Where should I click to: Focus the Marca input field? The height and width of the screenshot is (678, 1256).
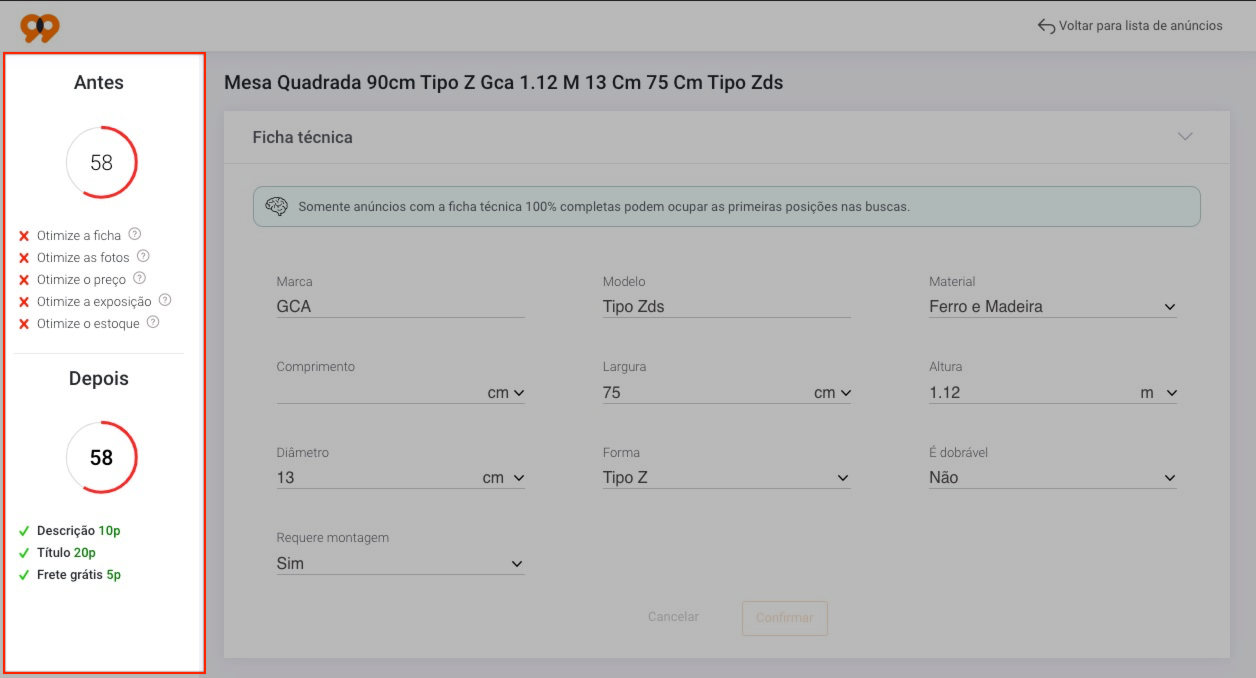point(400,307)
